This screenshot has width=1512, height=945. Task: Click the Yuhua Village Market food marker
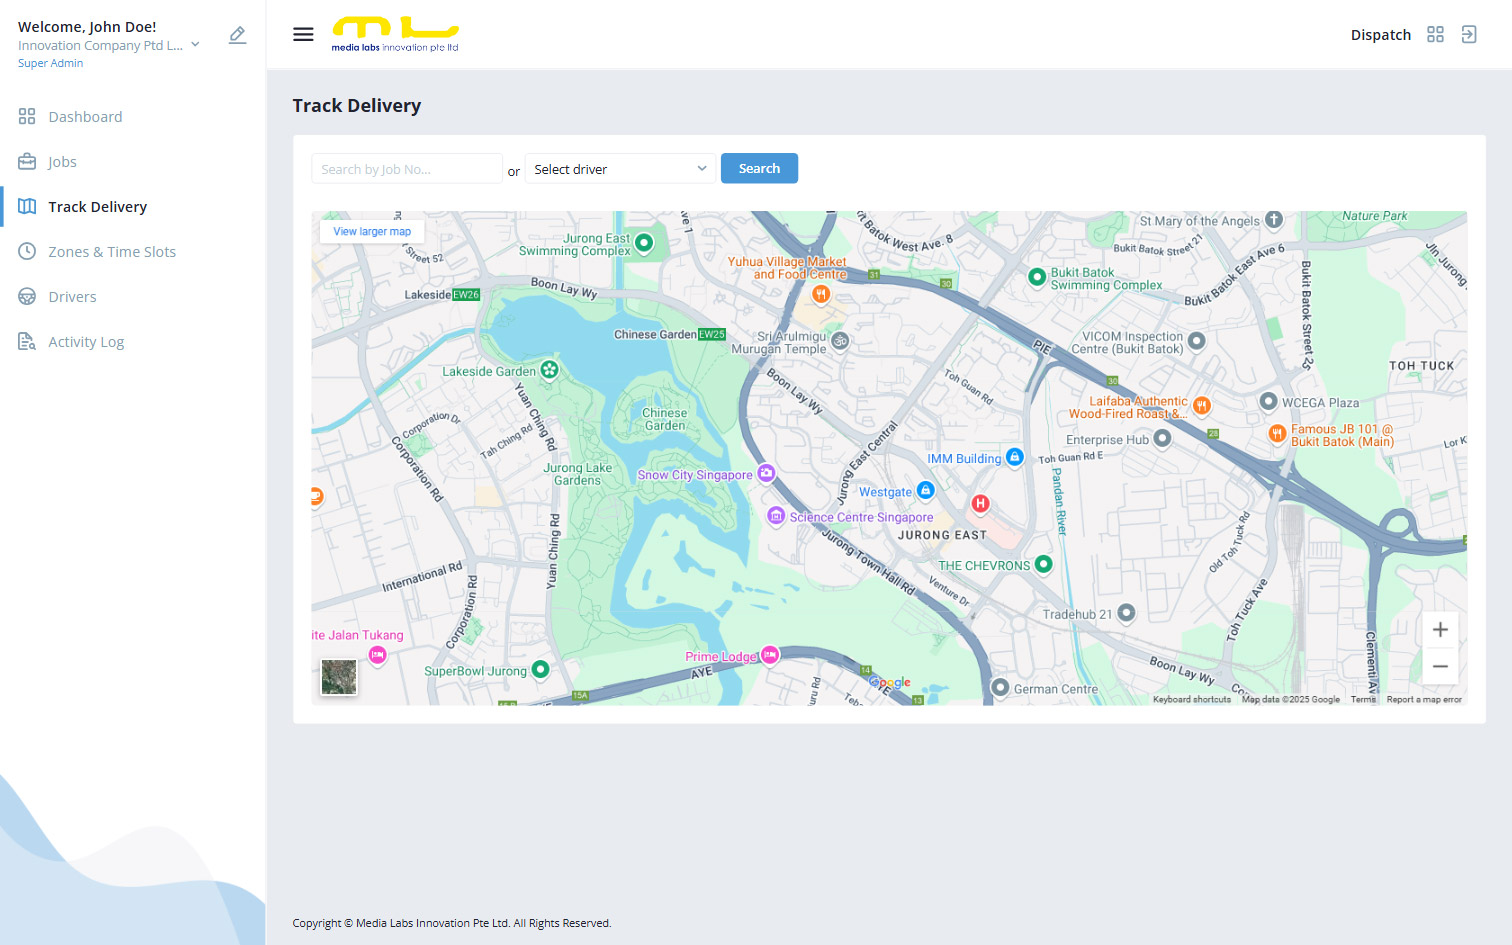(821, 294)
